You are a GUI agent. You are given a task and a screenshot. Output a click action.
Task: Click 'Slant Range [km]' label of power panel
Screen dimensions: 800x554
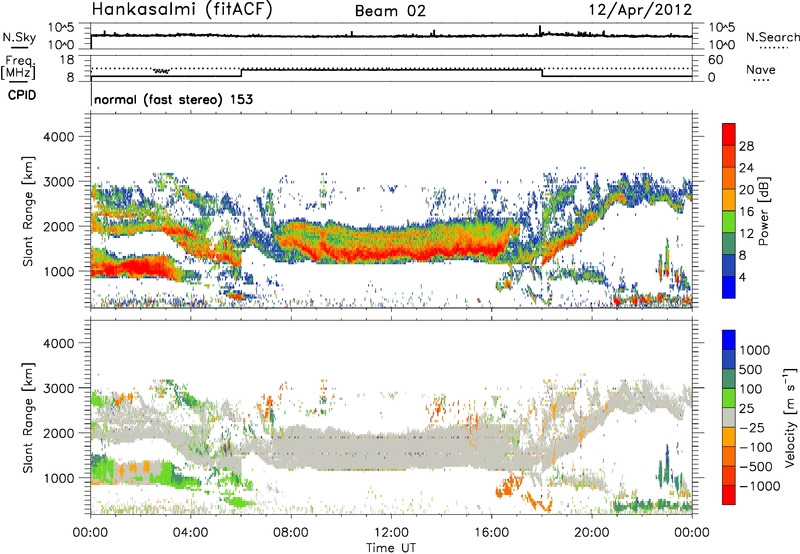coord(28,211)
